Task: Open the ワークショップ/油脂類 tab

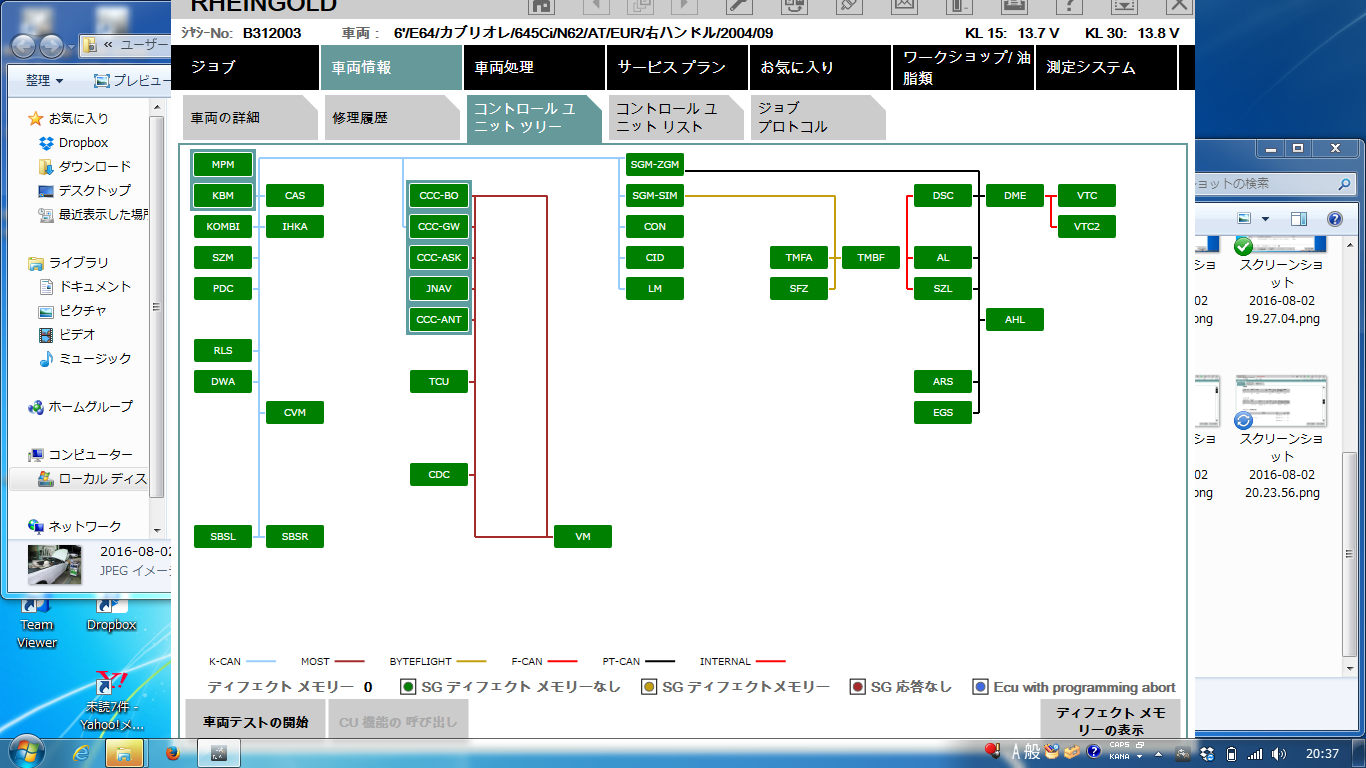Action: tap(963, 68)
